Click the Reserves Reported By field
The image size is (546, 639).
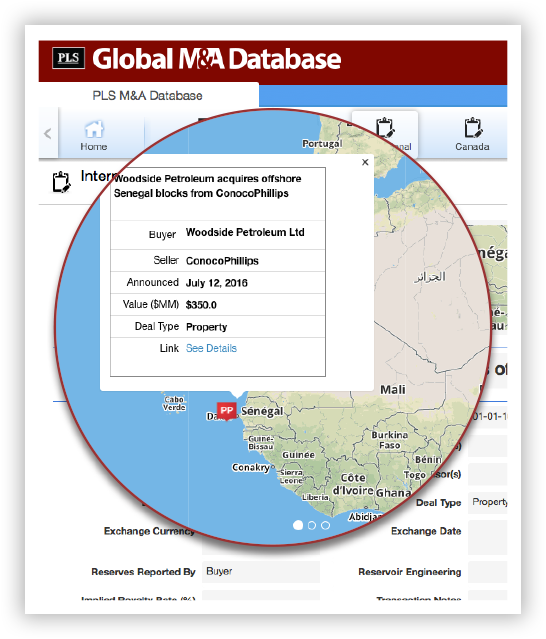click(261, 571)
